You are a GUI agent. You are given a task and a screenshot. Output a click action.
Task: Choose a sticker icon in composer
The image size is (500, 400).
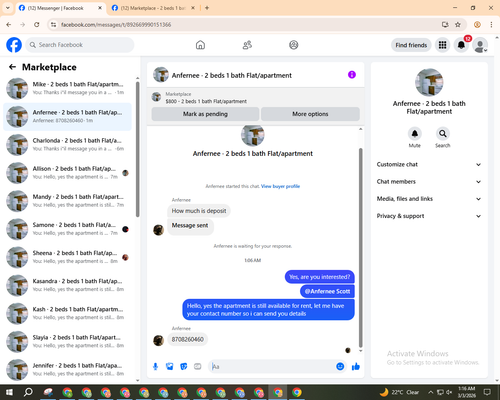pos(184,367)
